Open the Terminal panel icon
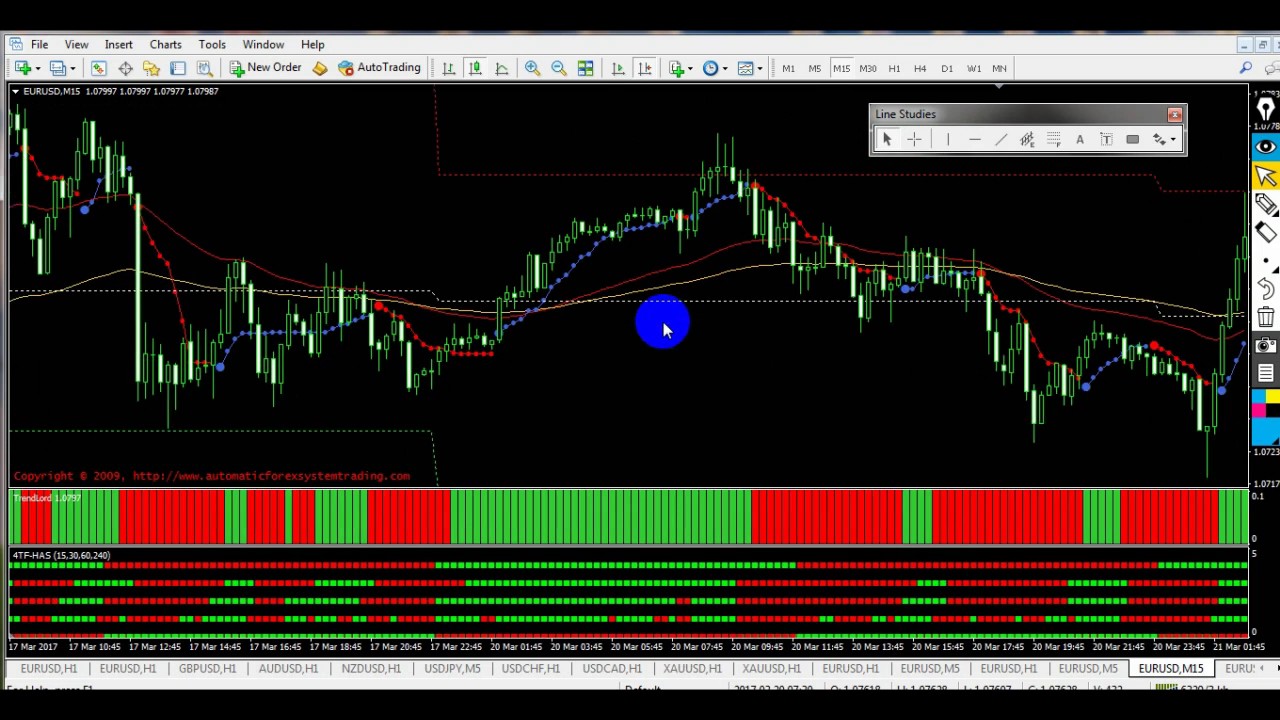Screen dimensions: 1280x720 pos(178,68)
